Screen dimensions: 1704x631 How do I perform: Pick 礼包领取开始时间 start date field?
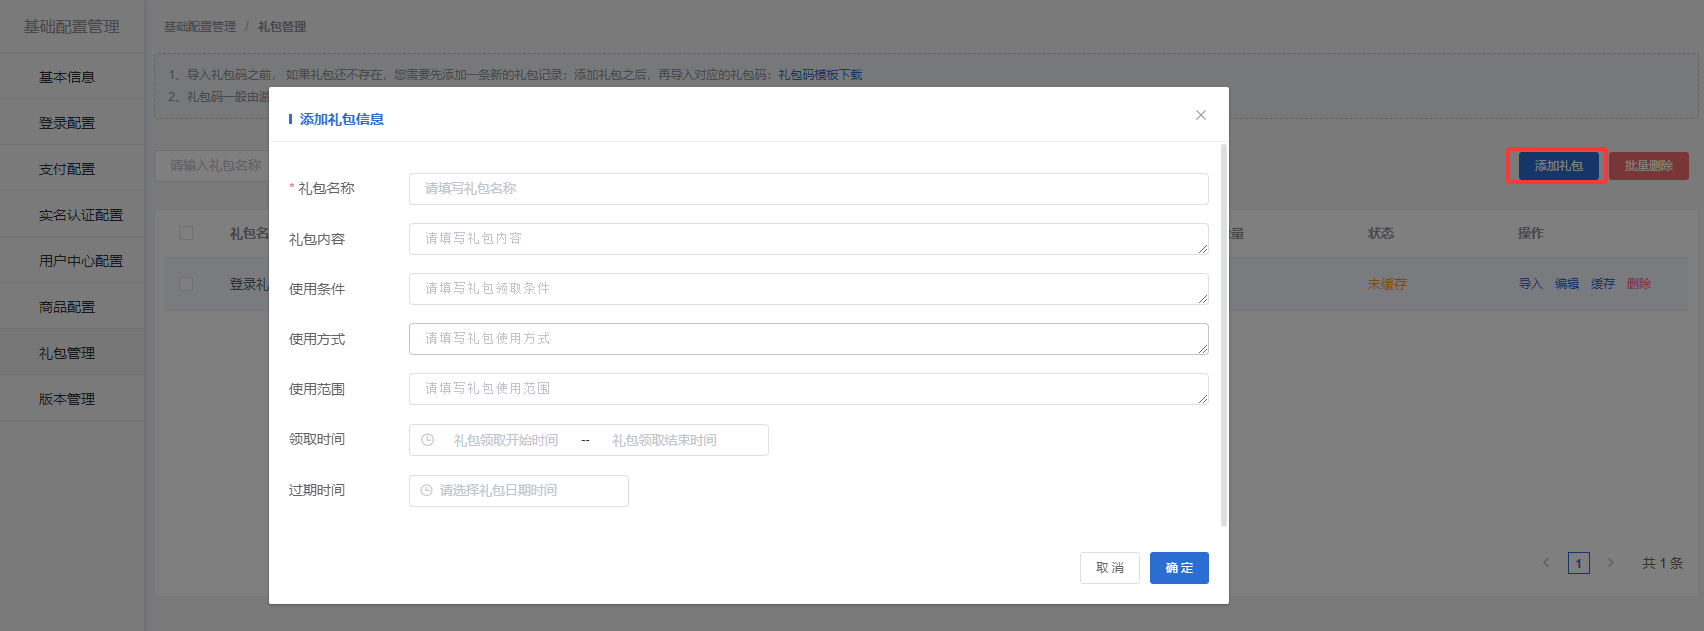tap(506, 440)
